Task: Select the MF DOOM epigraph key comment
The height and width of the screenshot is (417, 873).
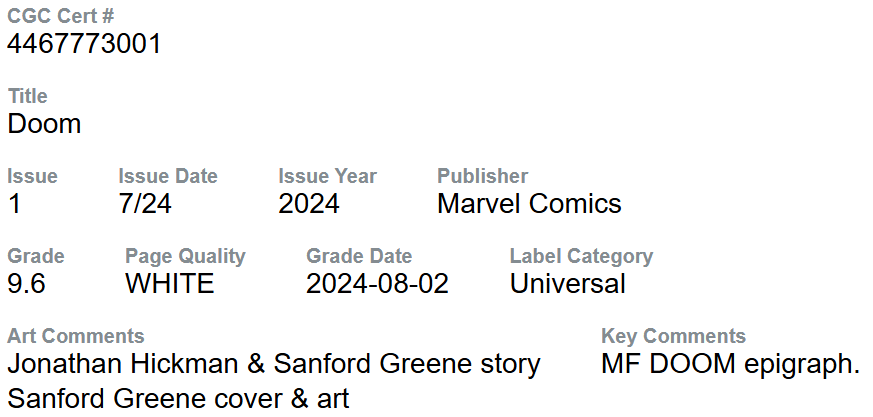Action: tap(730, 364)
